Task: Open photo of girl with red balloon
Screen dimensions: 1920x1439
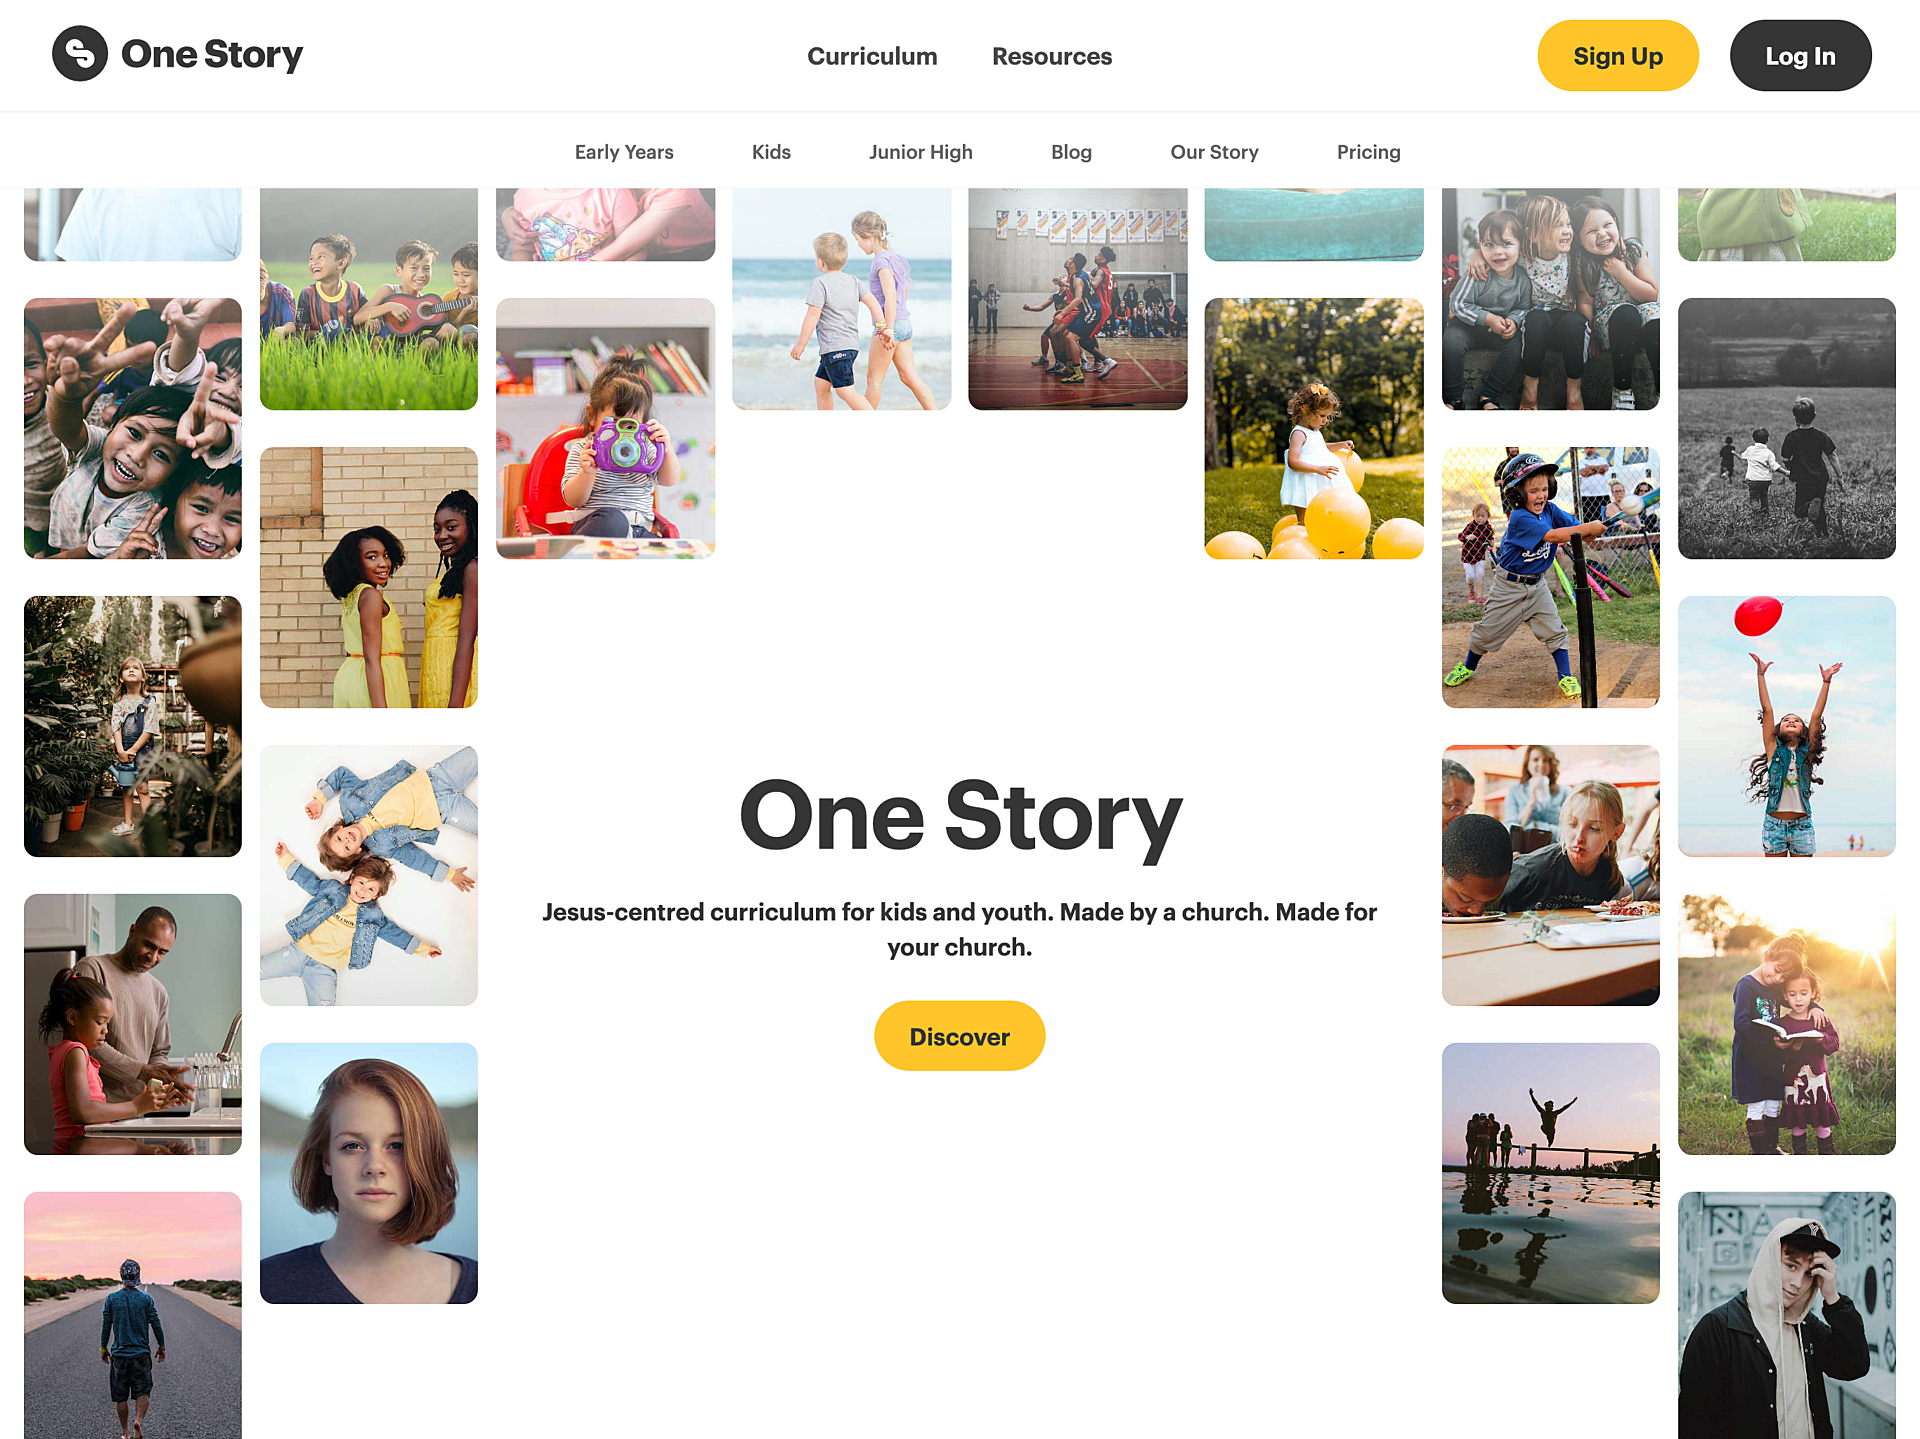Action: tap(1786, 726)
